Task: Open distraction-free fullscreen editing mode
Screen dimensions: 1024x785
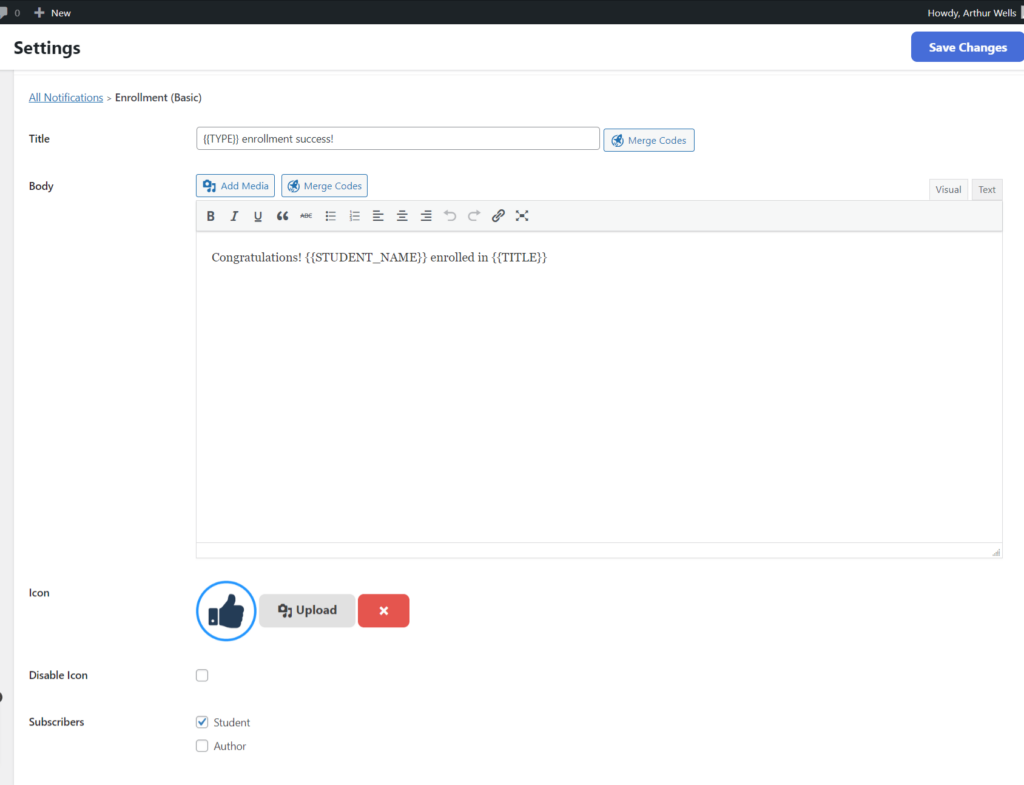Action: point(522,215)
